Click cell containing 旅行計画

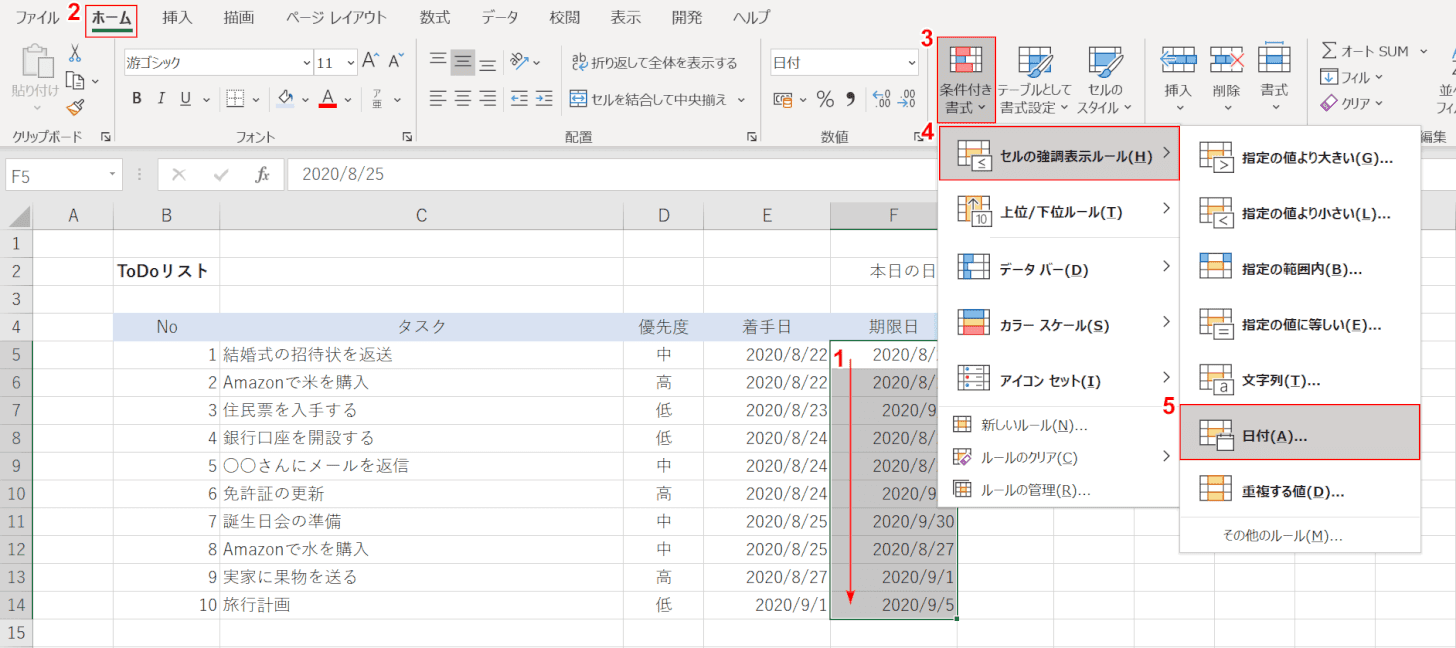421,605
